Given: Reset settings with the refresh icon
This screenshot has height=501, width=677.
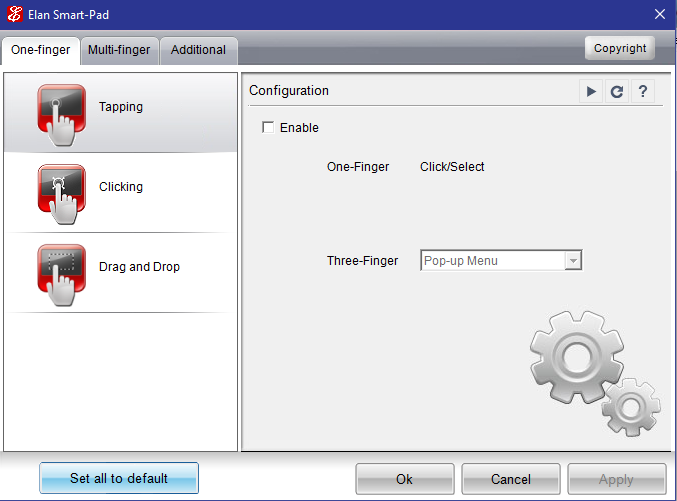Looking at the screenshot, I should coord(617,91).
